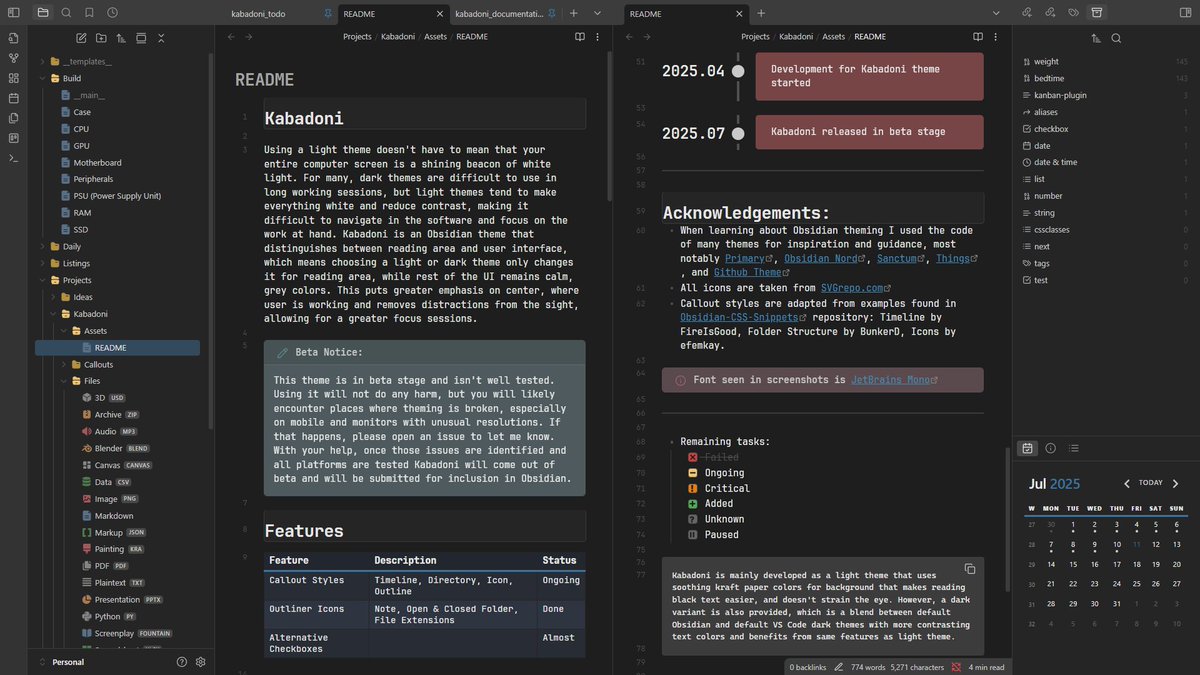Toggle reading view in left README pane
The width and height of the screenshot is (1200, 675).
pyautogui.click(x=580, y=37)
